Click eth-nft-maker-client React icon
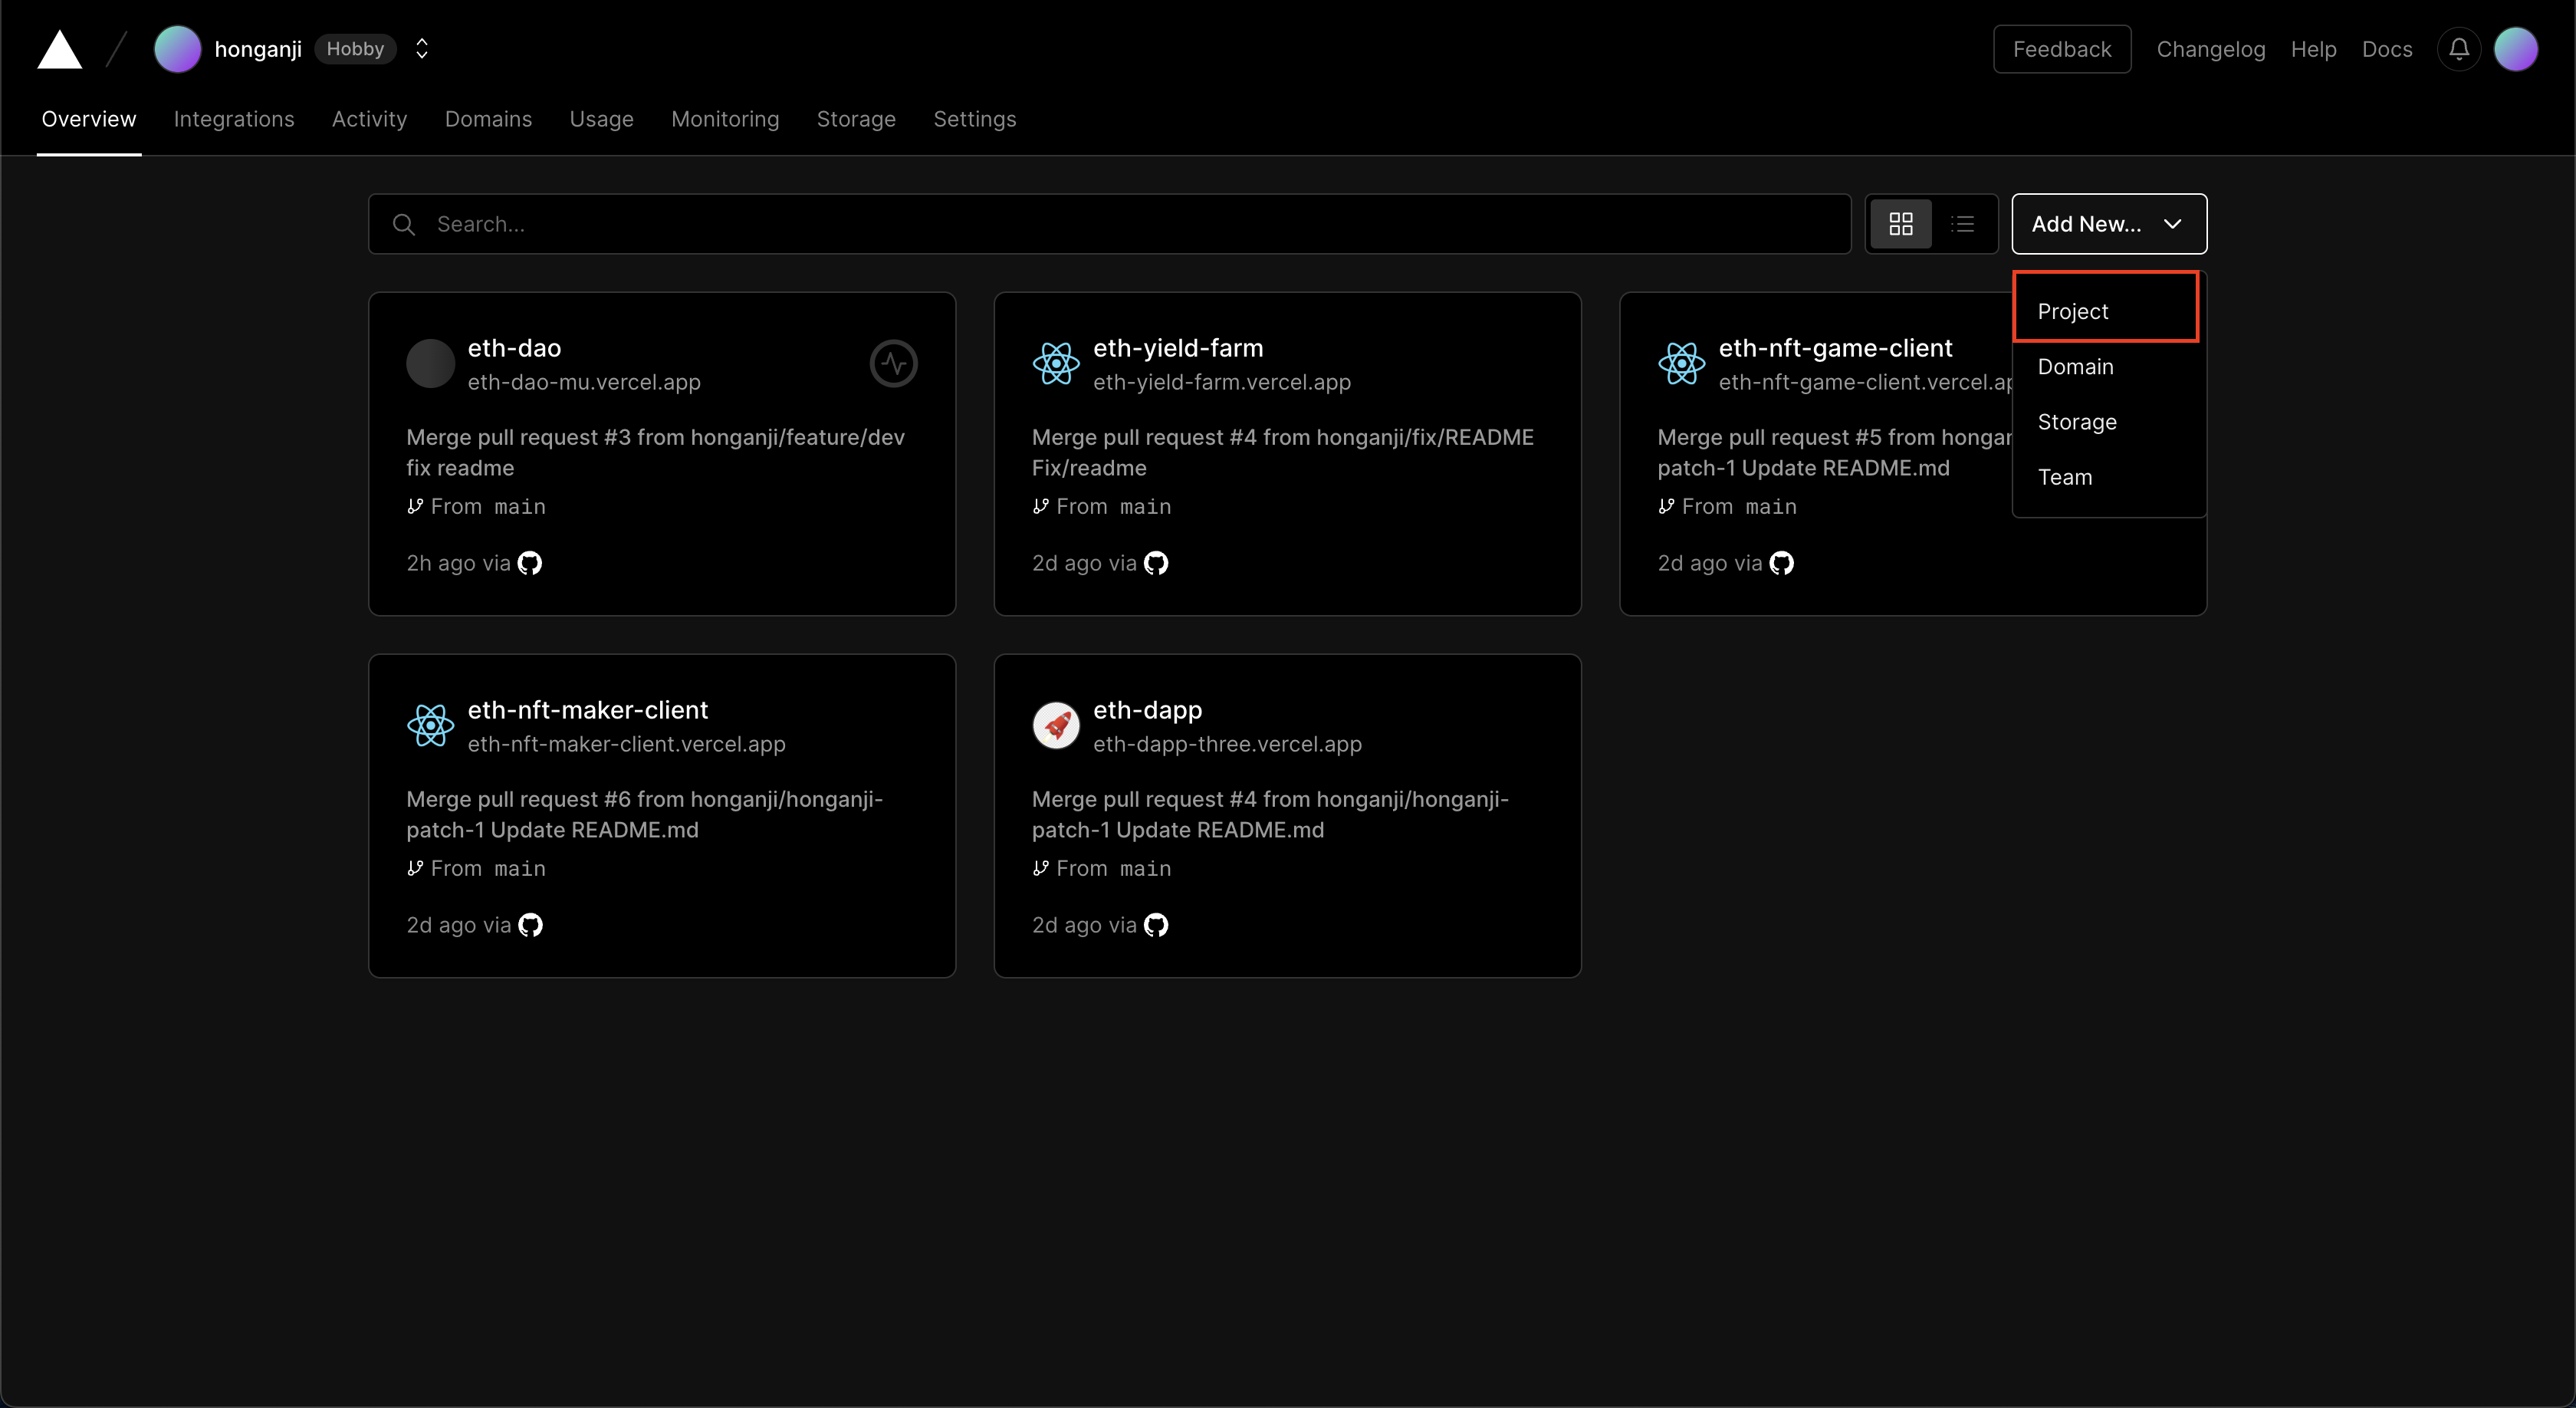This screenshot has width=2576, height=1408. tap(430, 725)
